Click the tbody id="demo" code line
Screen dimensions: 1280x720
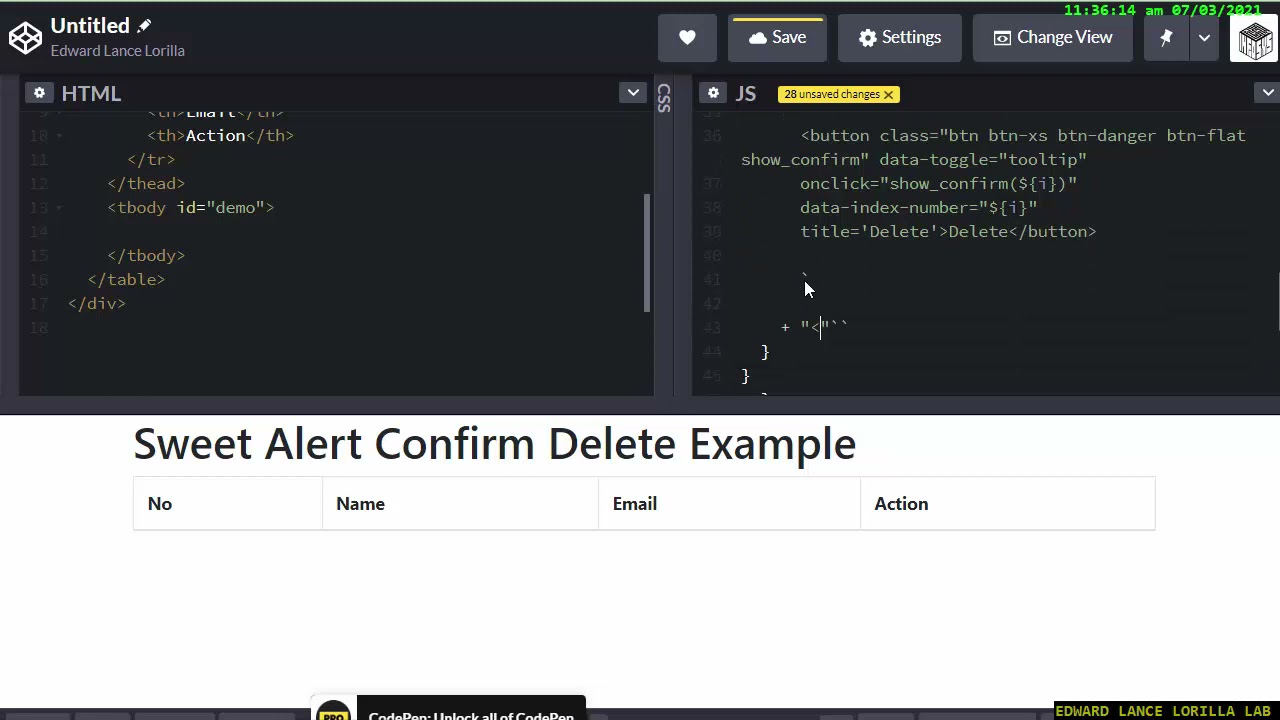click(x=190, y=207)
